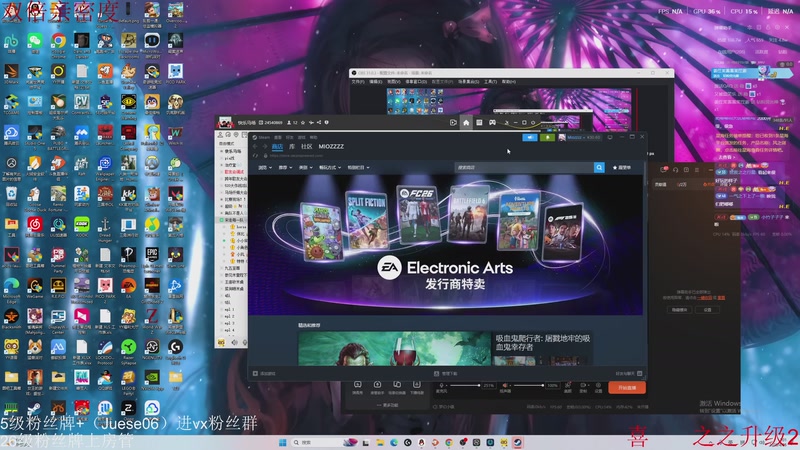Click the Steam store search magnifier button
Screen dimensions: 800x450
(x=599, y=167)
